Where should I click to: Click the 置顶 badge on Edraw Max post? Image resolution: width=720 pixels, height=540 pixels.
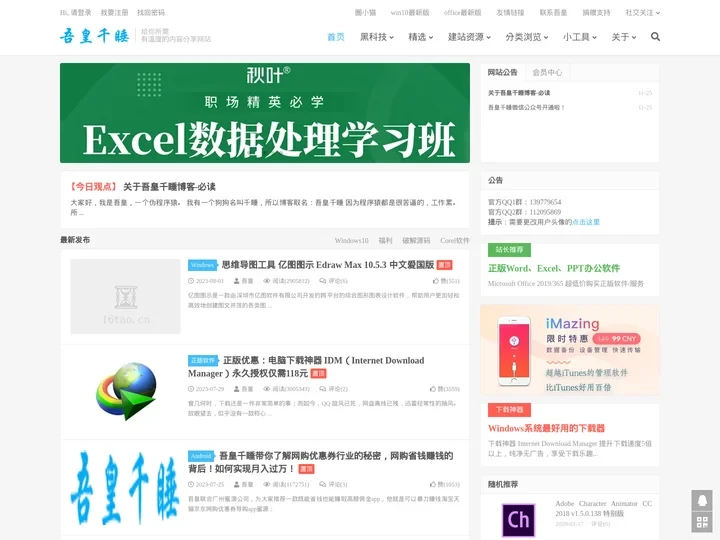tap(444, 265)
